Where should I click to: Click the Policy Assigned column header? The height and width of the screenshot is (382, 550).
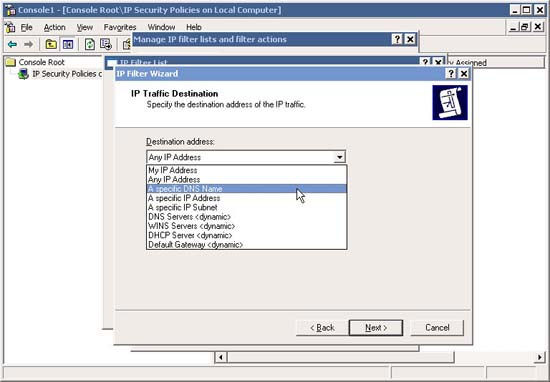495,63
